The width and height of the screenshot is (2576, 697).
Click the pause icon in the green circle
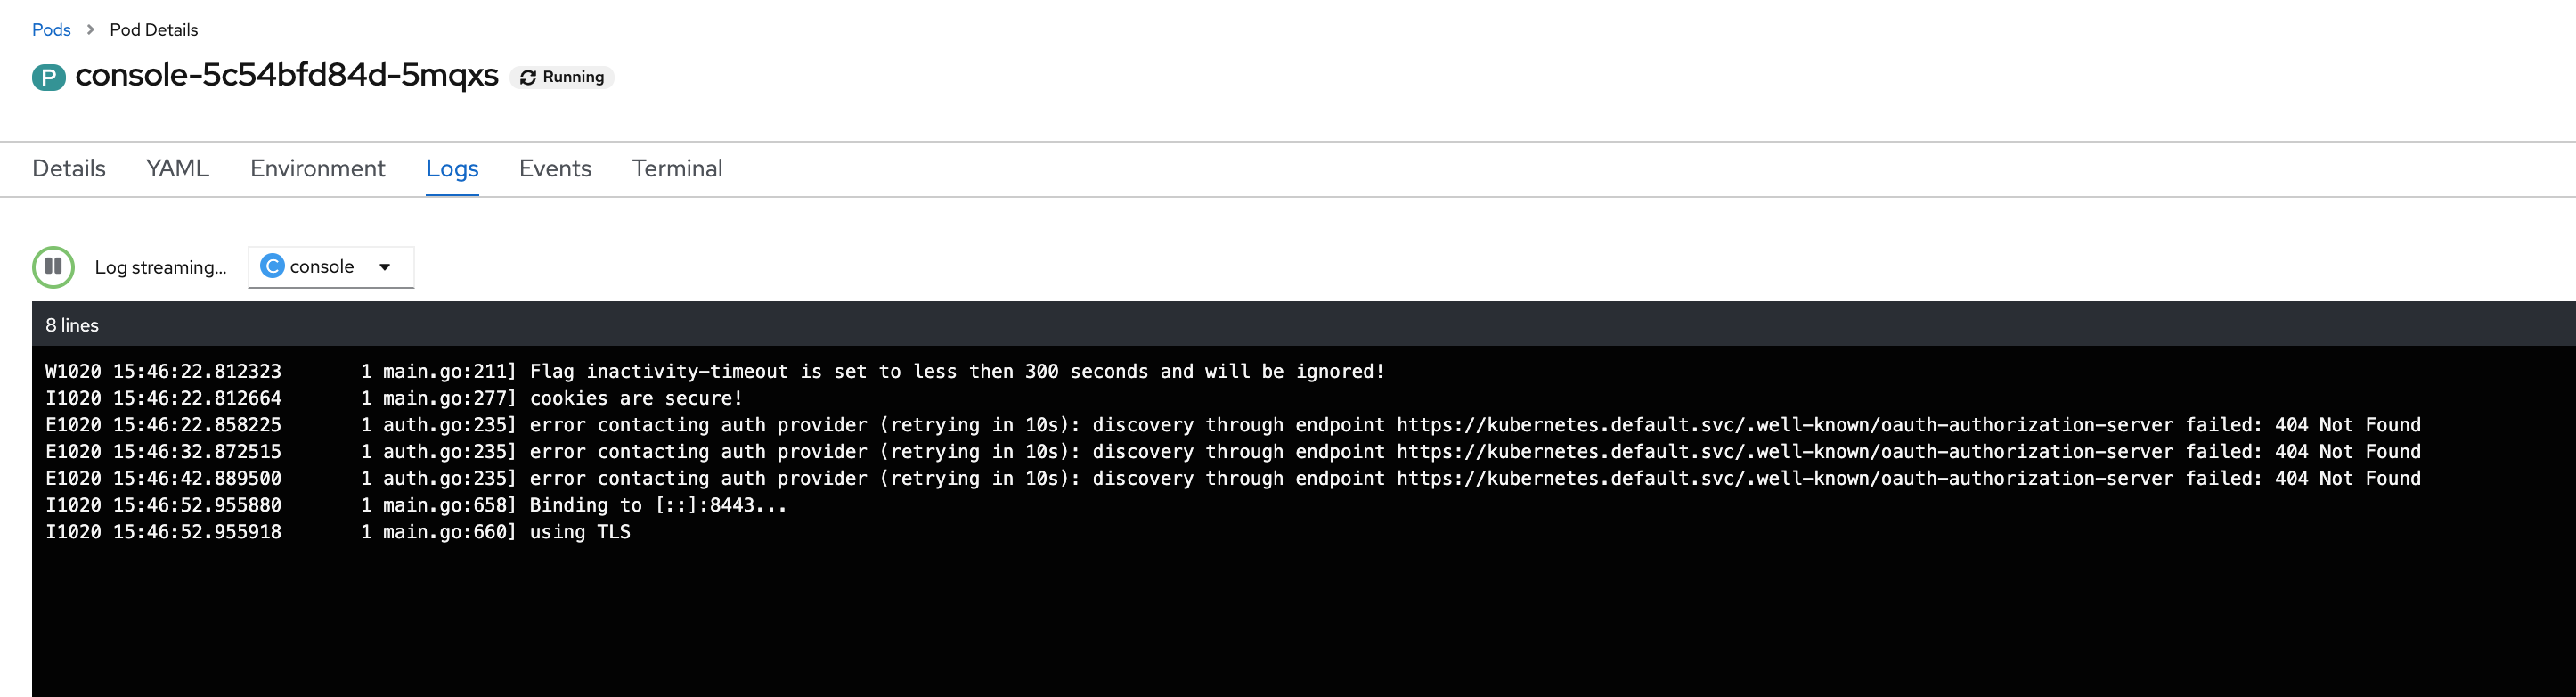click(x=53, y=267)
